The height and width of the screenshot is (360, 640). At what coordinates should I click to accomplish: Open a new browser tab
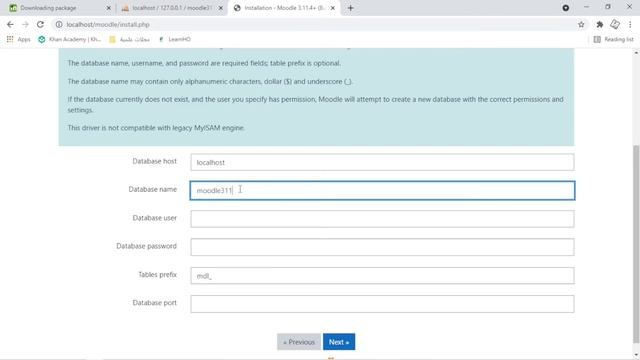click(350, 8)
